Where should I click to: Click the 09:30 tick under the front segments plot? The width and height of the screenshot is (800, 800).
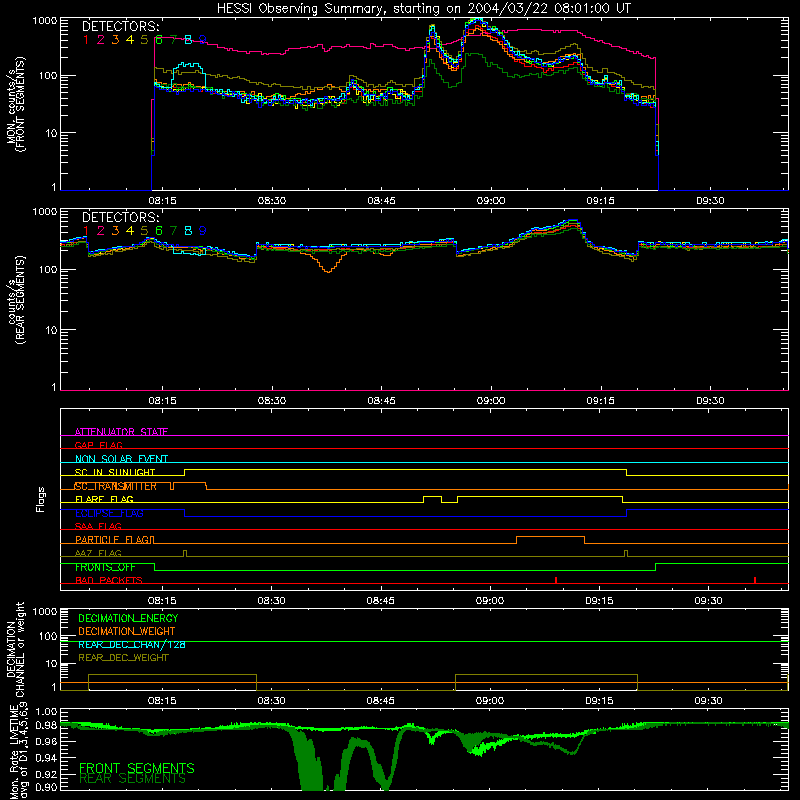[x=710, y=201]
